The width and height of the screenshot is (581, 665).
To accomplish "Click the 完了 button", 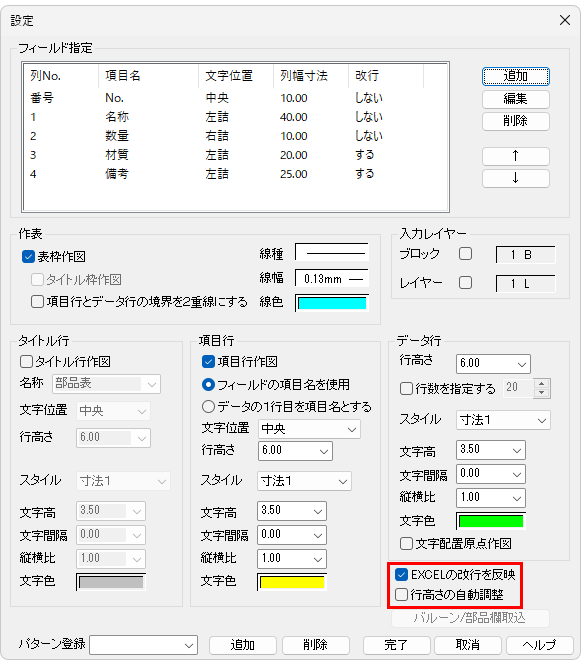I will pos(397,645).
